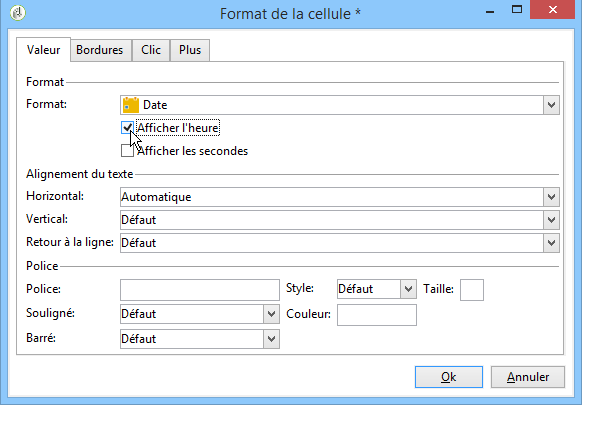Go to the Plus tab

189,50
